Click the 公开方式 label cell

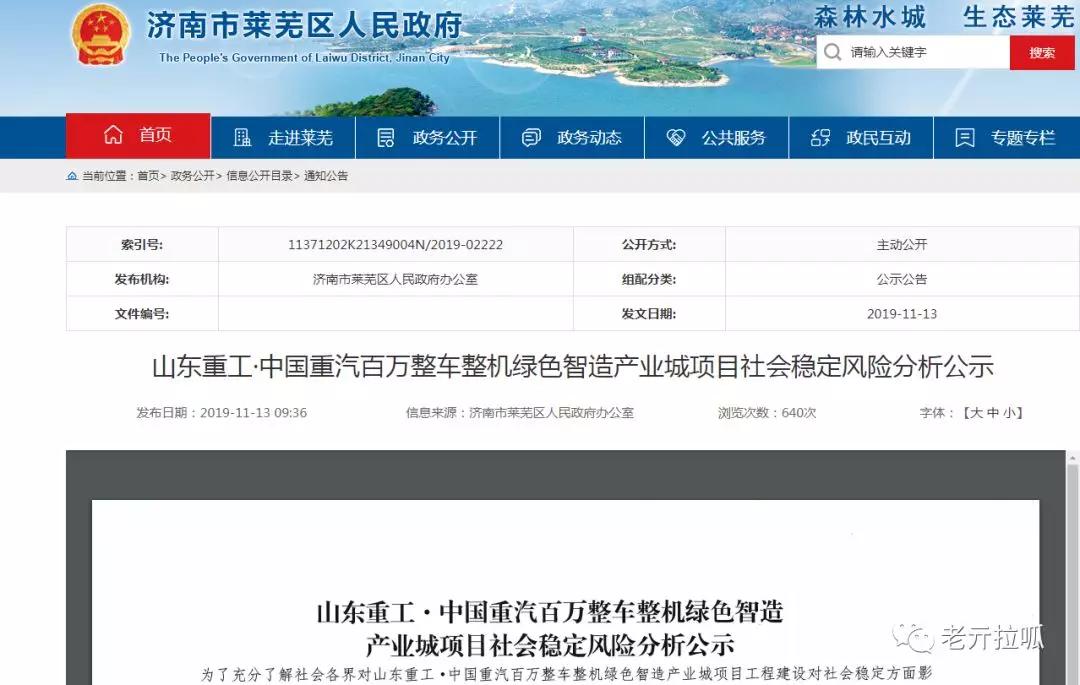[649, 244]
